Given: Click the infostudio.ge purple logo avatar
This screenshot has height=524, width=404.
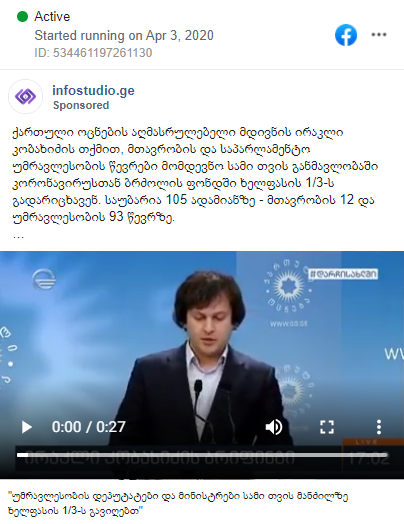Looking at the screenshot, I should [x=25, y=97].
